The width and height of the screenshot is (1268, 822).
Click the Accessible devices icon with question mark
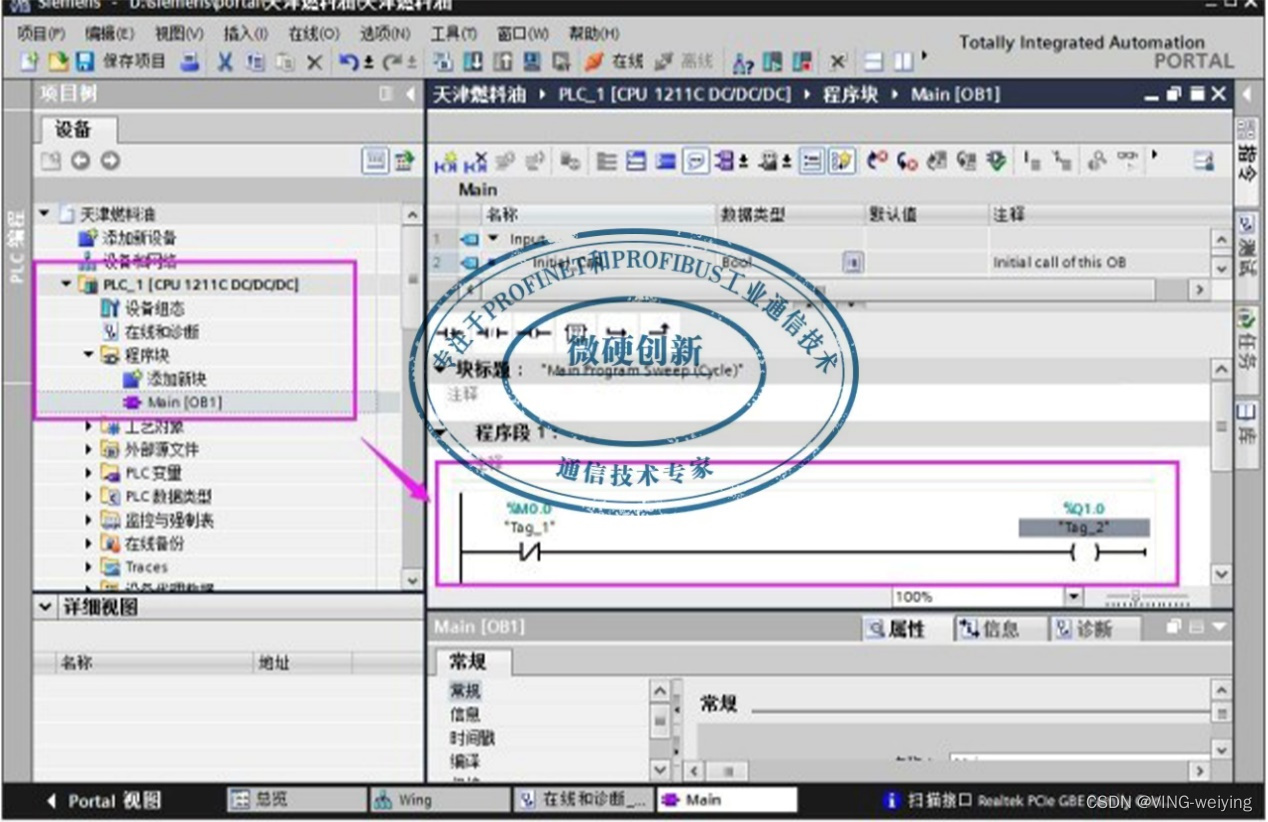(743, 62)
